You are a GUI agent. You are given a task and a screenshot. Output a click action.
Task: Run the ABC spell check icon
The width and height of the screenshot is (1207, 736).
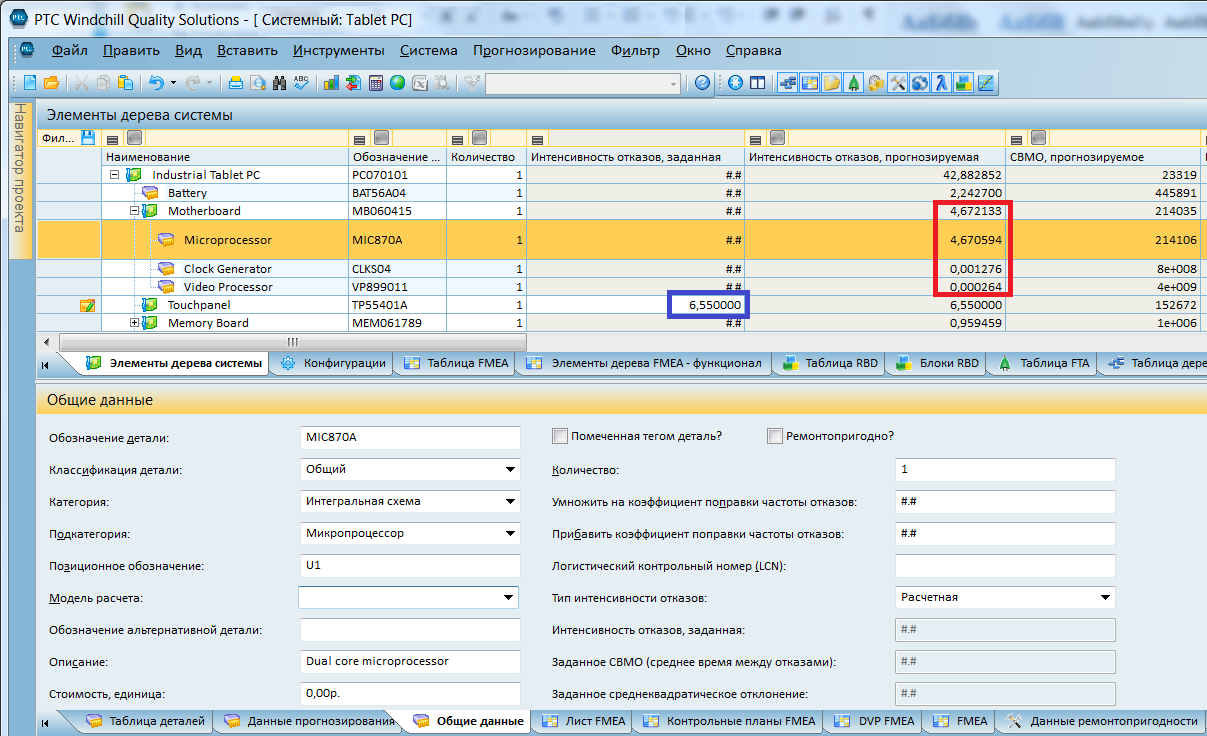point(301,83)
